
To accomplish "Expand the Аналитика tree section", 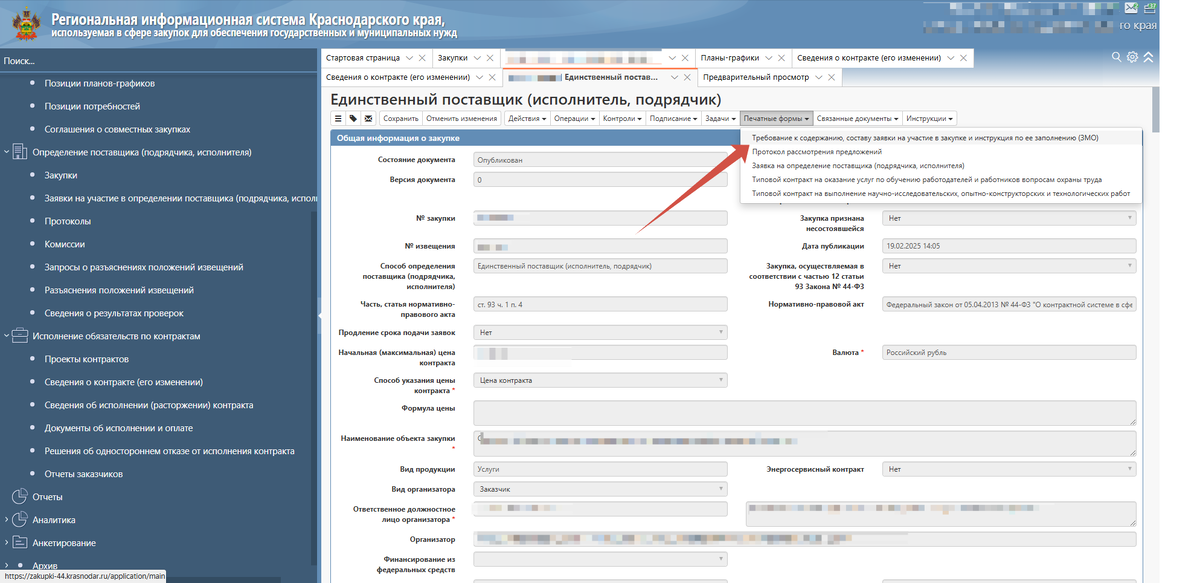I will point(7,519).
